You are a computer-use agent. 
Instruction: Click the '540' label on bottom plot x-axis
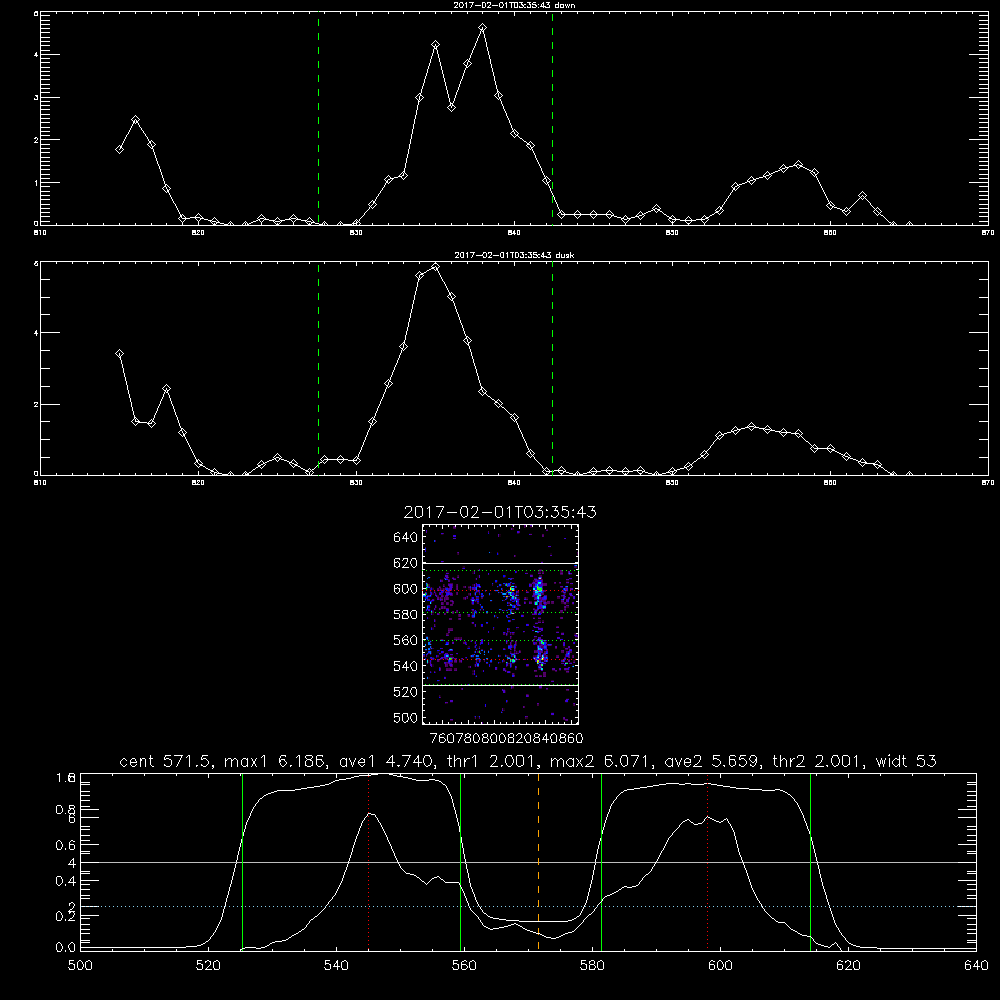click(336, 966)
